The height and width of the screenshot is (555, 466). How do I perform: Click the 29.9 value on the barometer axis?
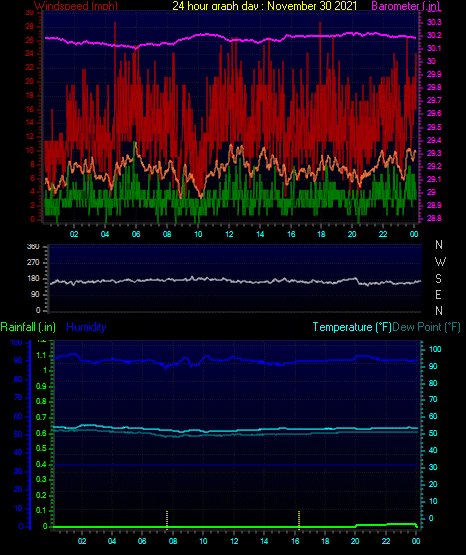click(434, 74)
